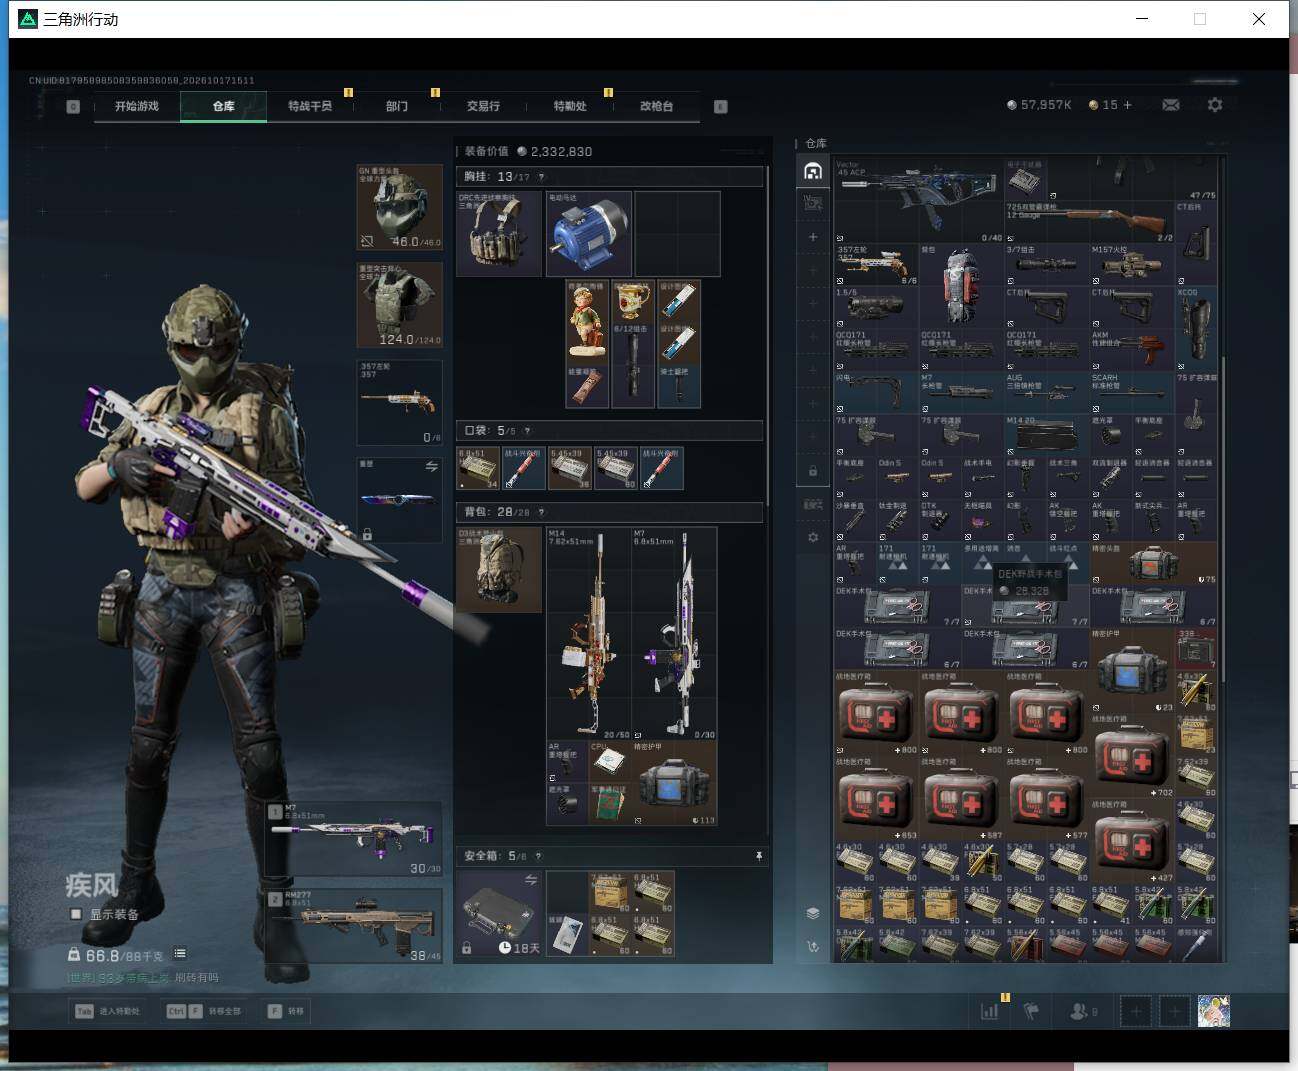This screenshot has width=1298, height=1071.
Task: Select the 725 double-barrel shotgun in stash
Action: (x=1089, y=222)
